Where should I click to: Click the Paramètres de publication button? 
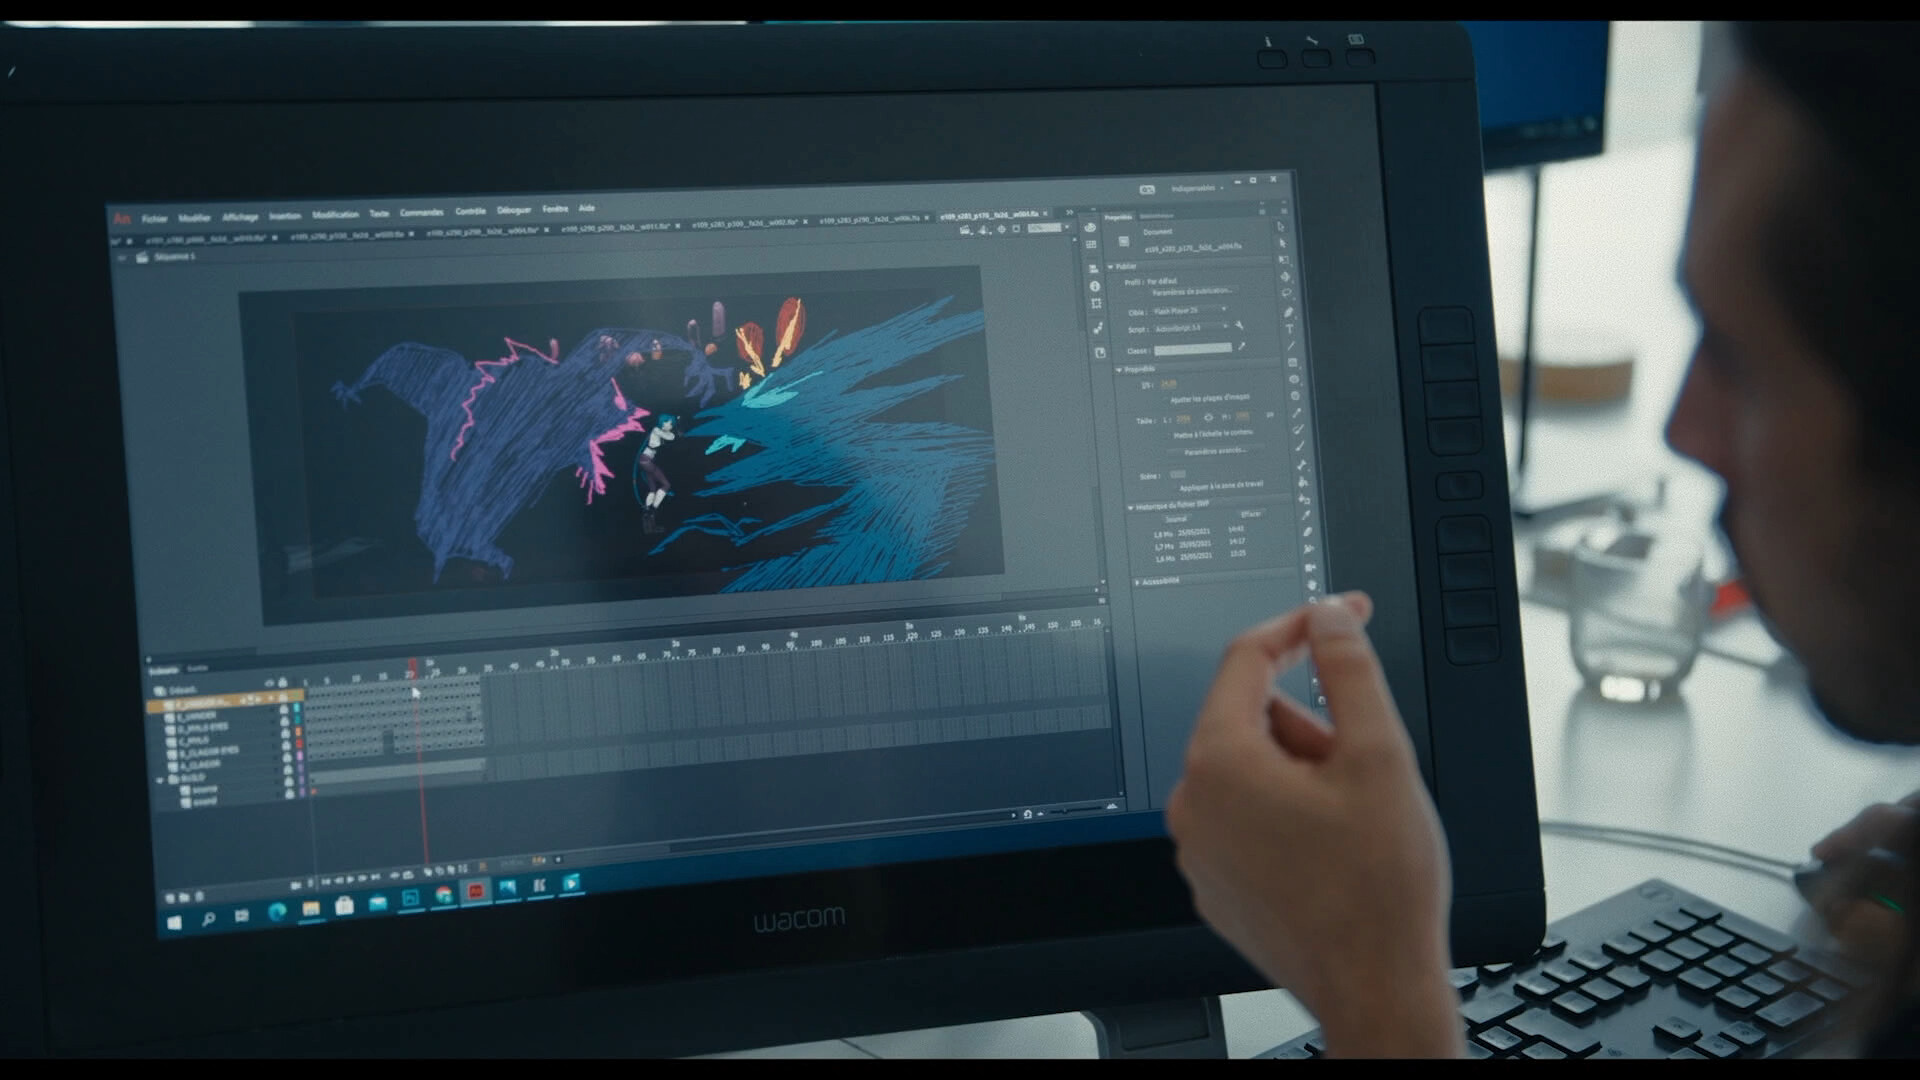[1192, 292]
